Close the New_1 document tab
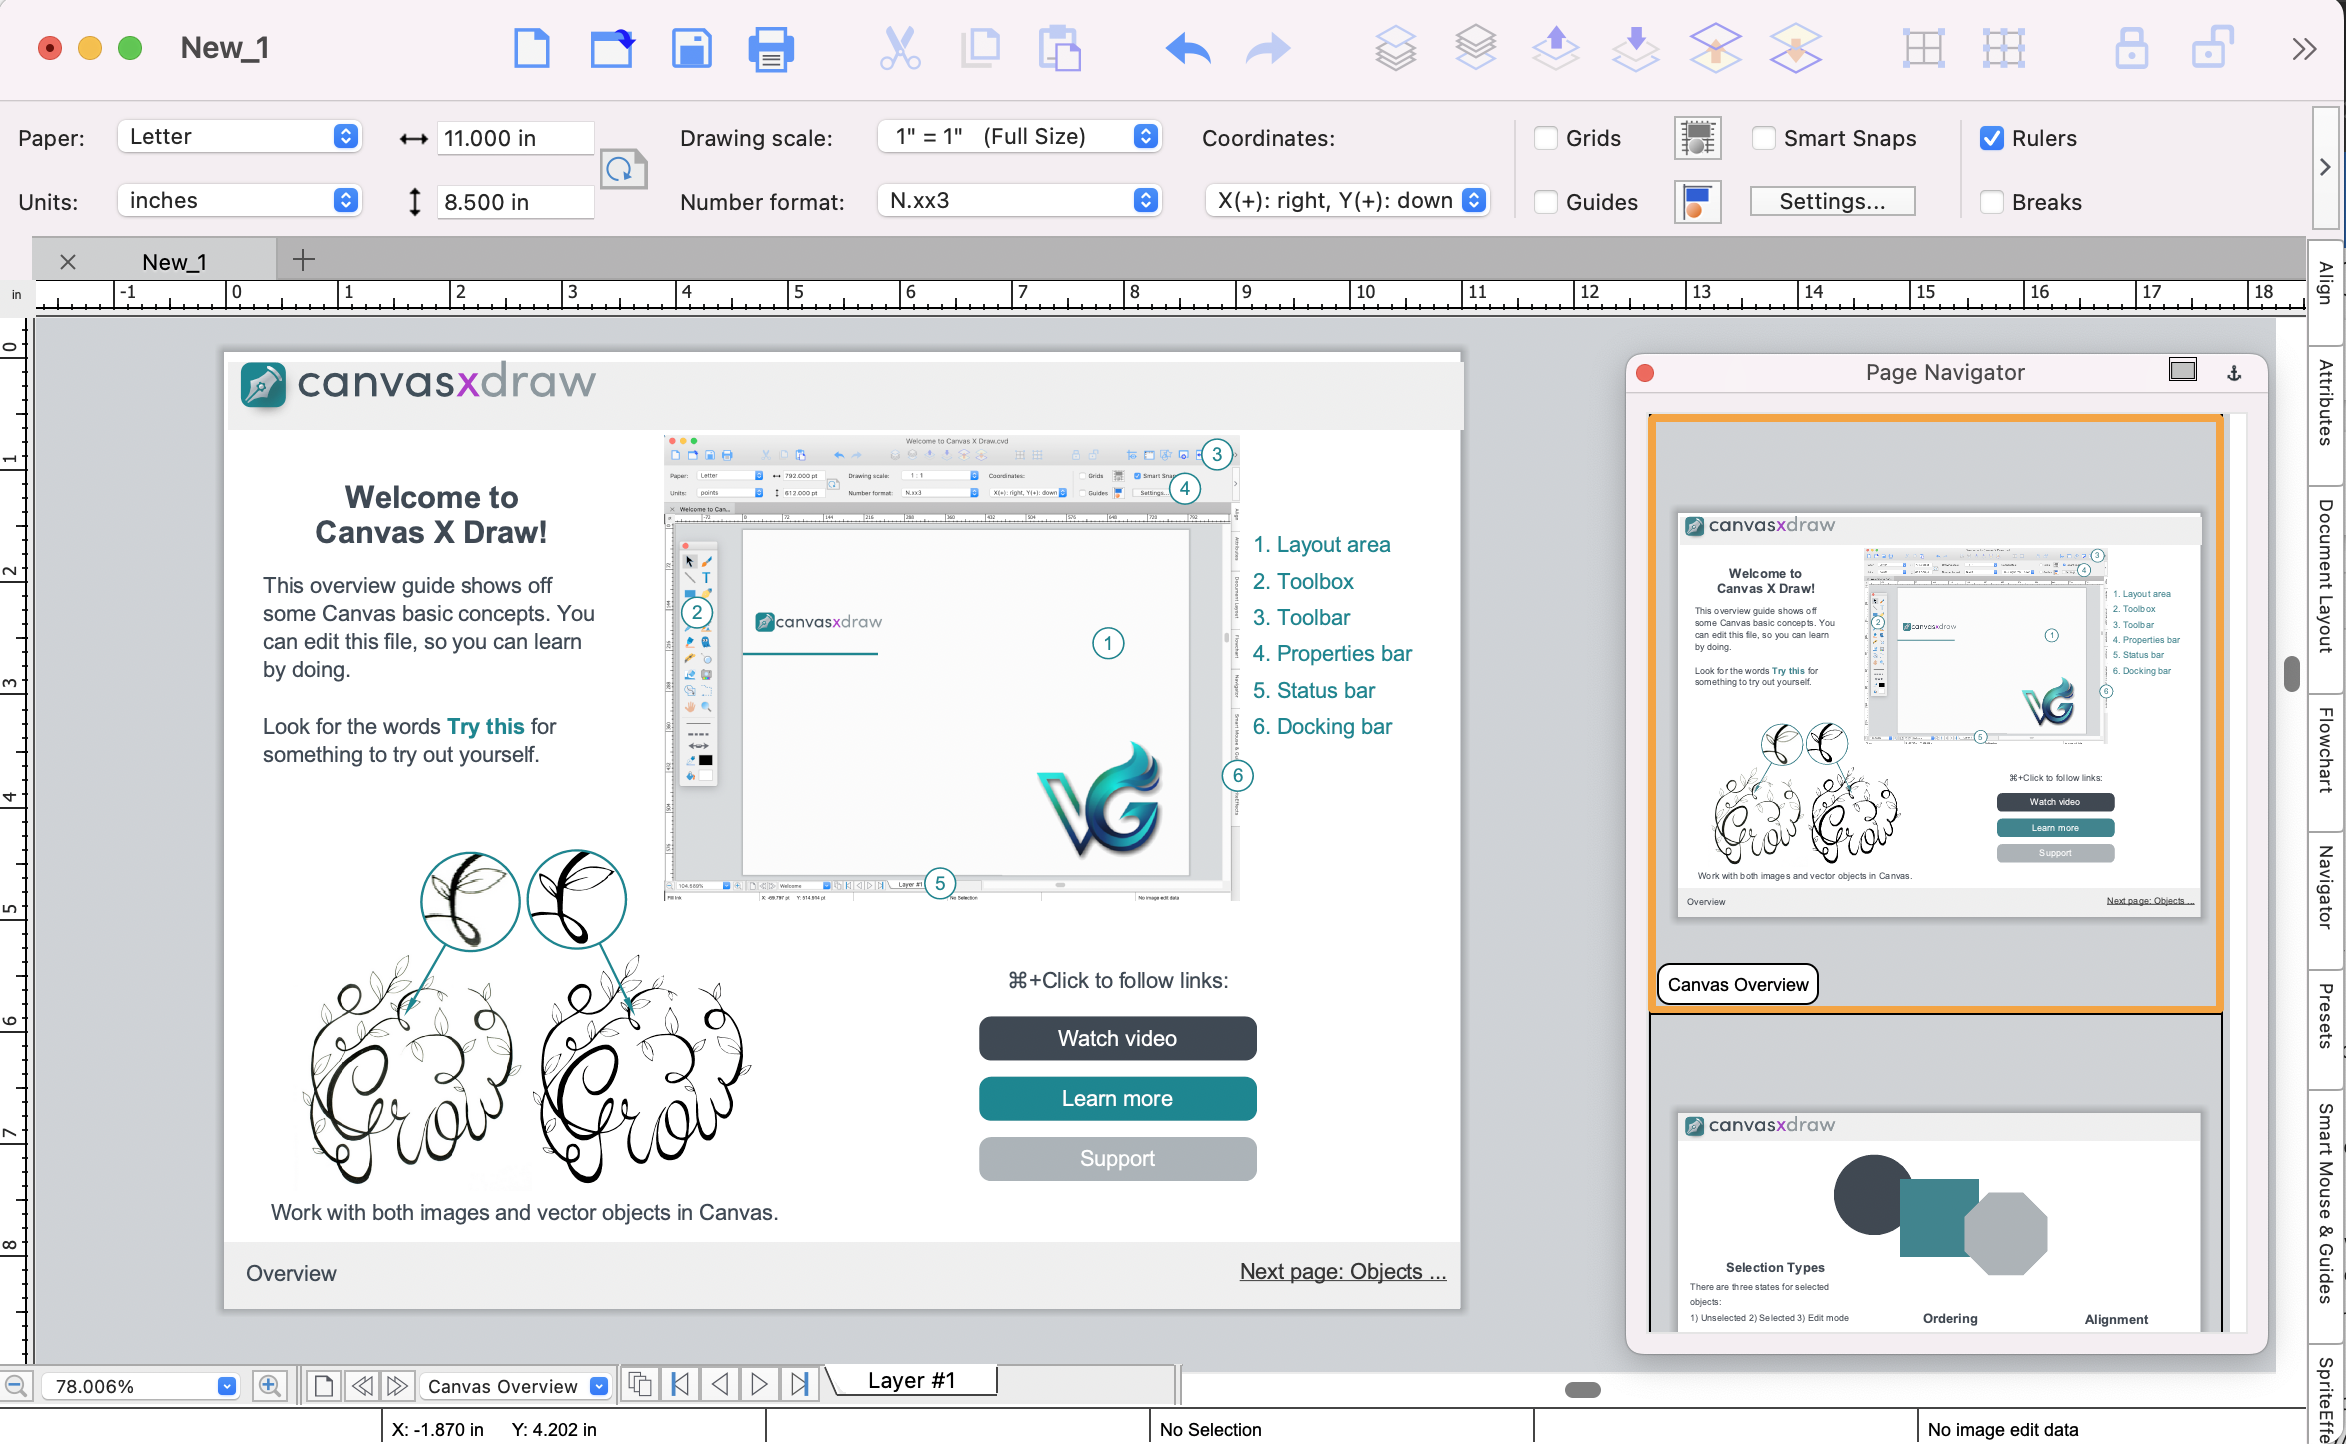 click(68, 262)
